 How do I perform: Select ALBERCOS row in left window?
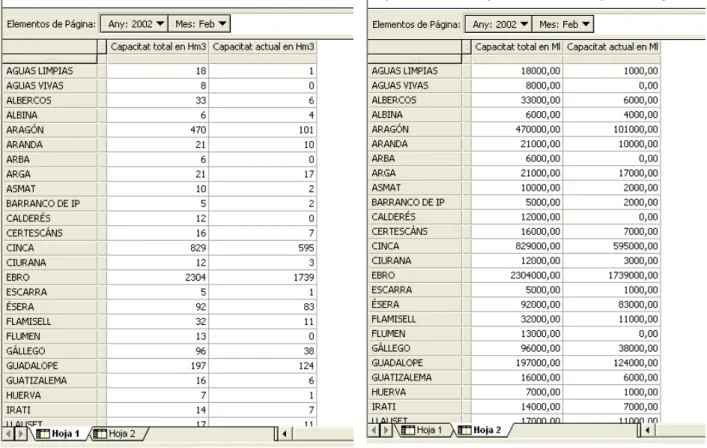click(x=50, y=101)
